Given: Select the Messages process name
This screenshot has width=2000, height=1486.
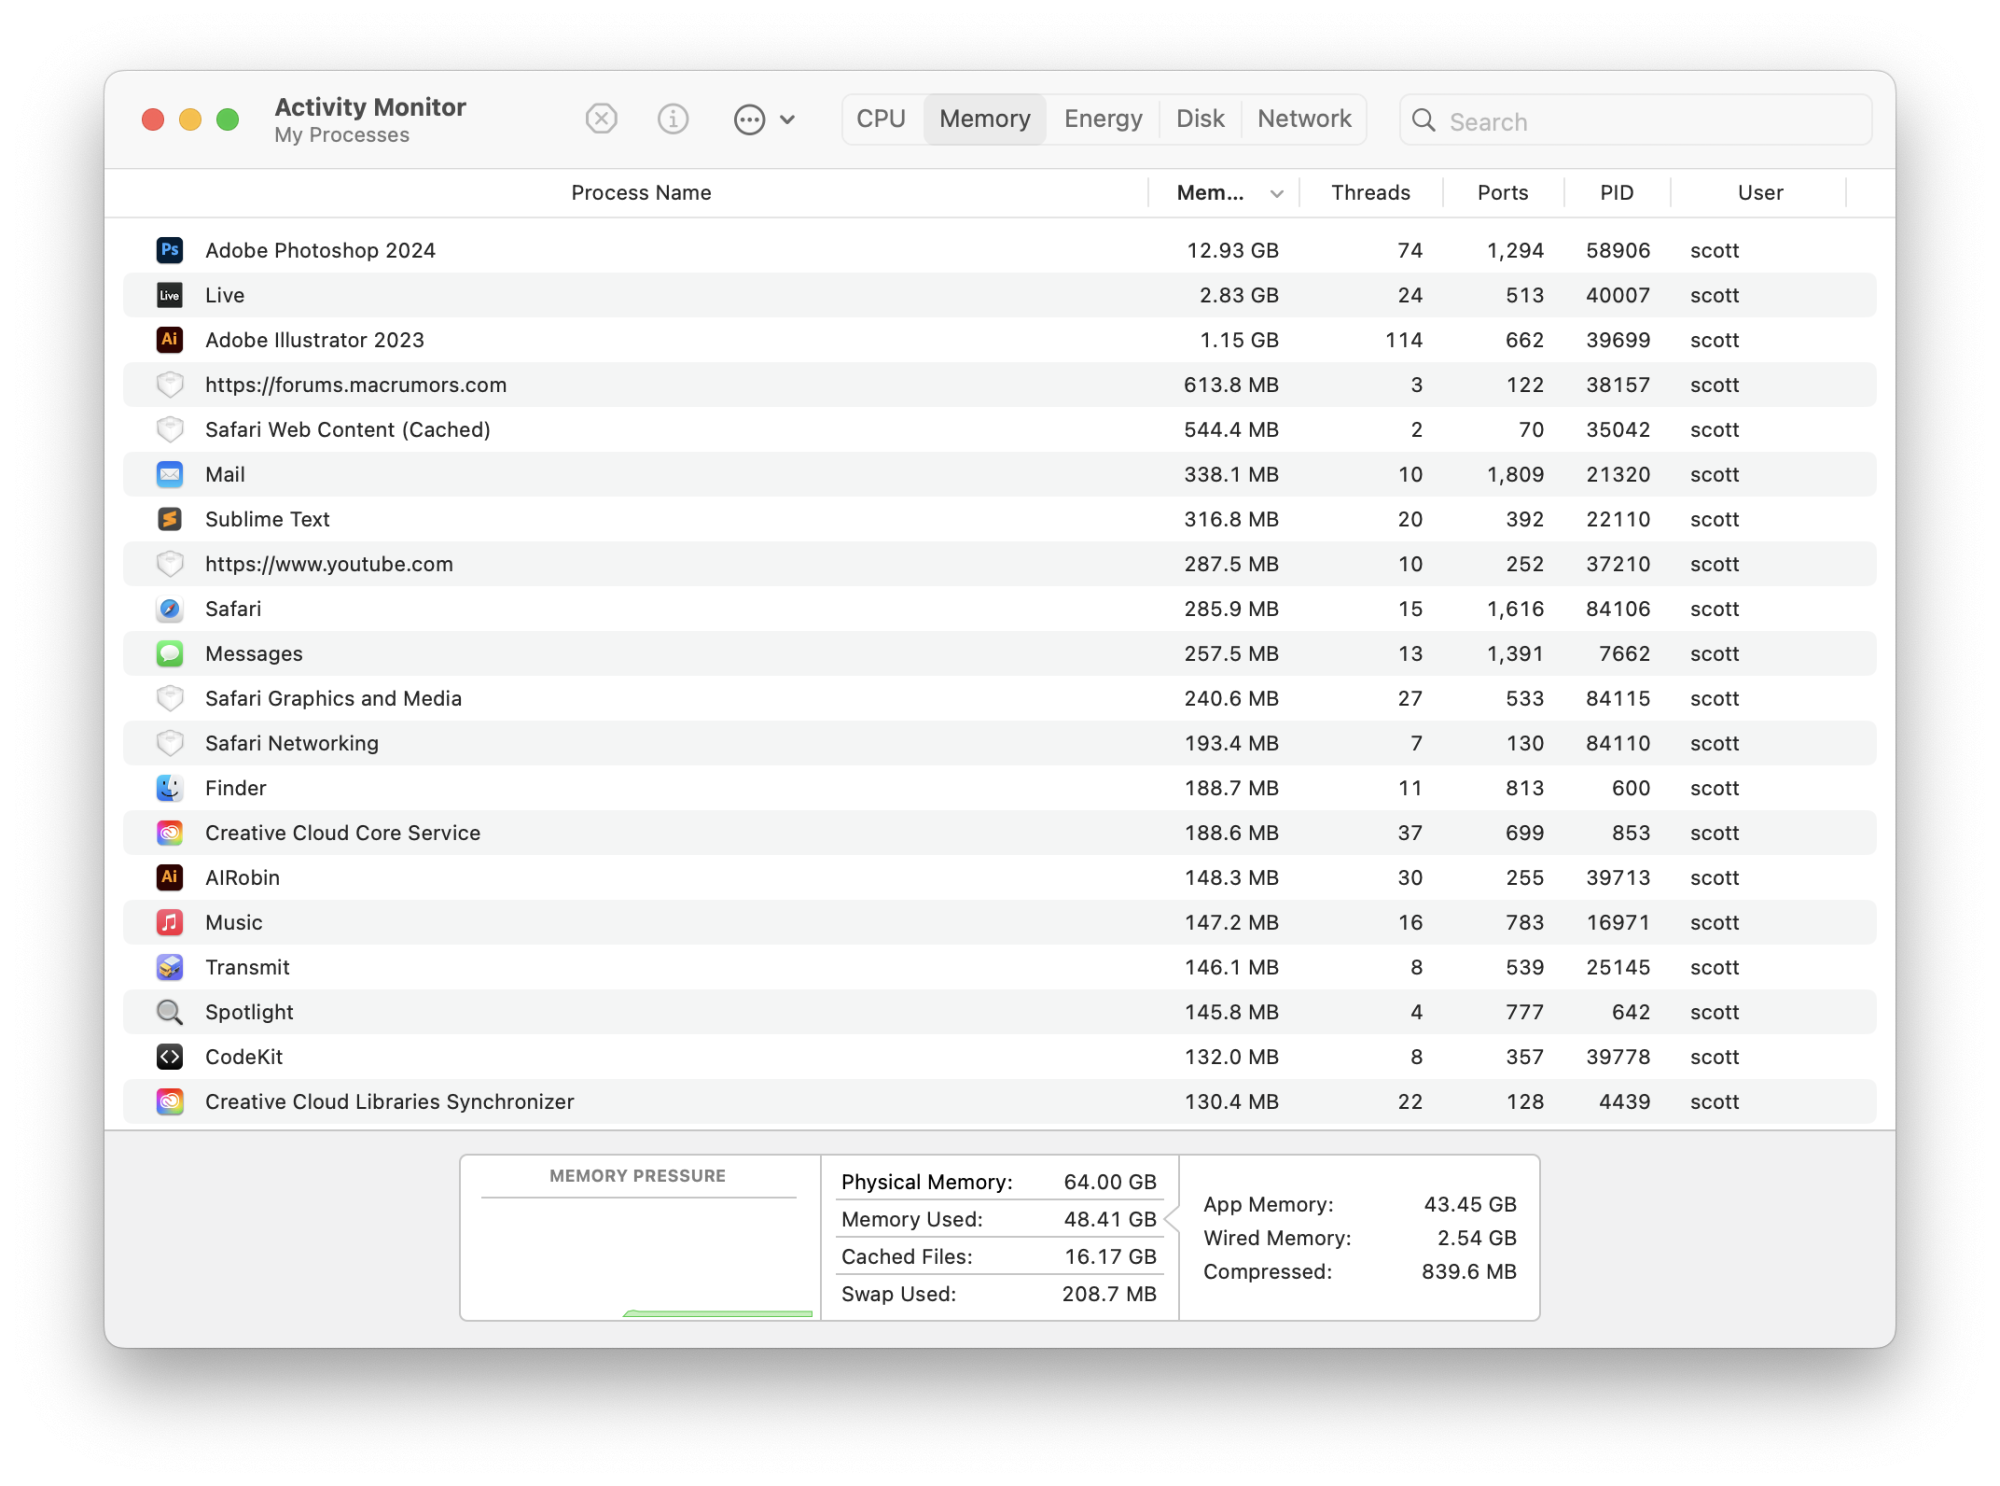Looking at the screenshot, I should (x=254, y=653).
